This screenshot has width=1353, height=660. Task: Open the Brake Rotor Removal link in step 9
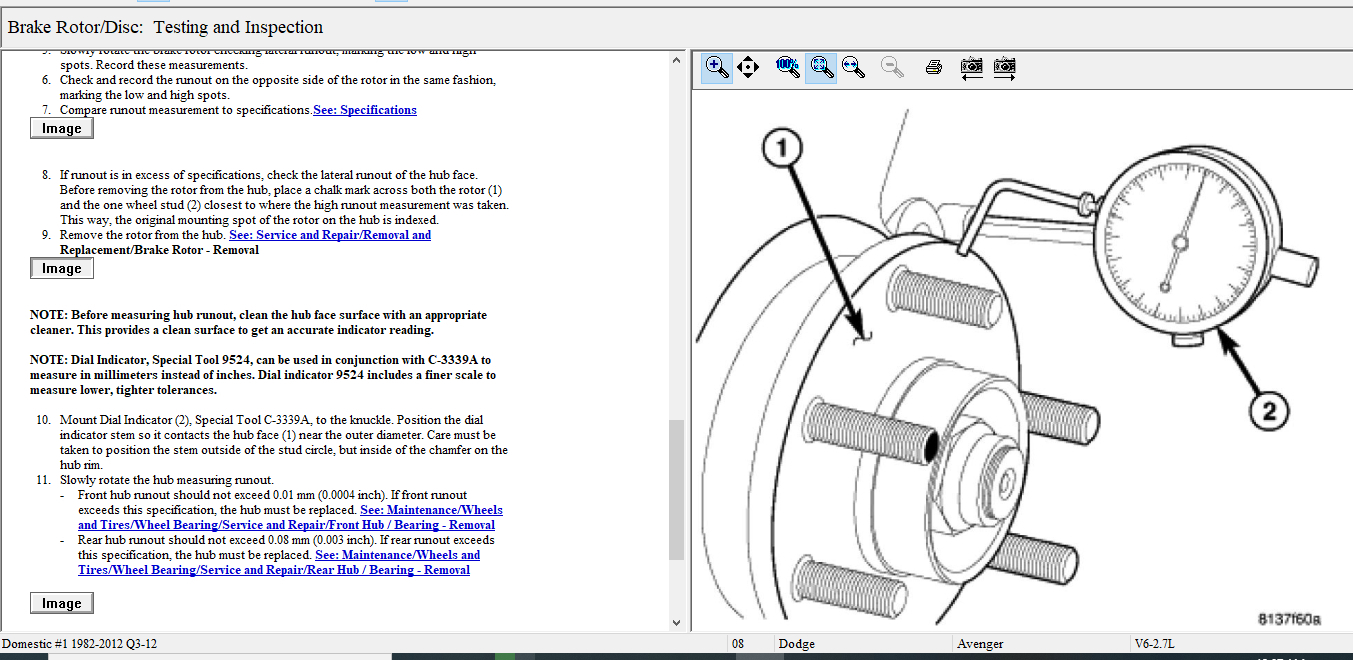pyautogui.click(x=330, y=235)
